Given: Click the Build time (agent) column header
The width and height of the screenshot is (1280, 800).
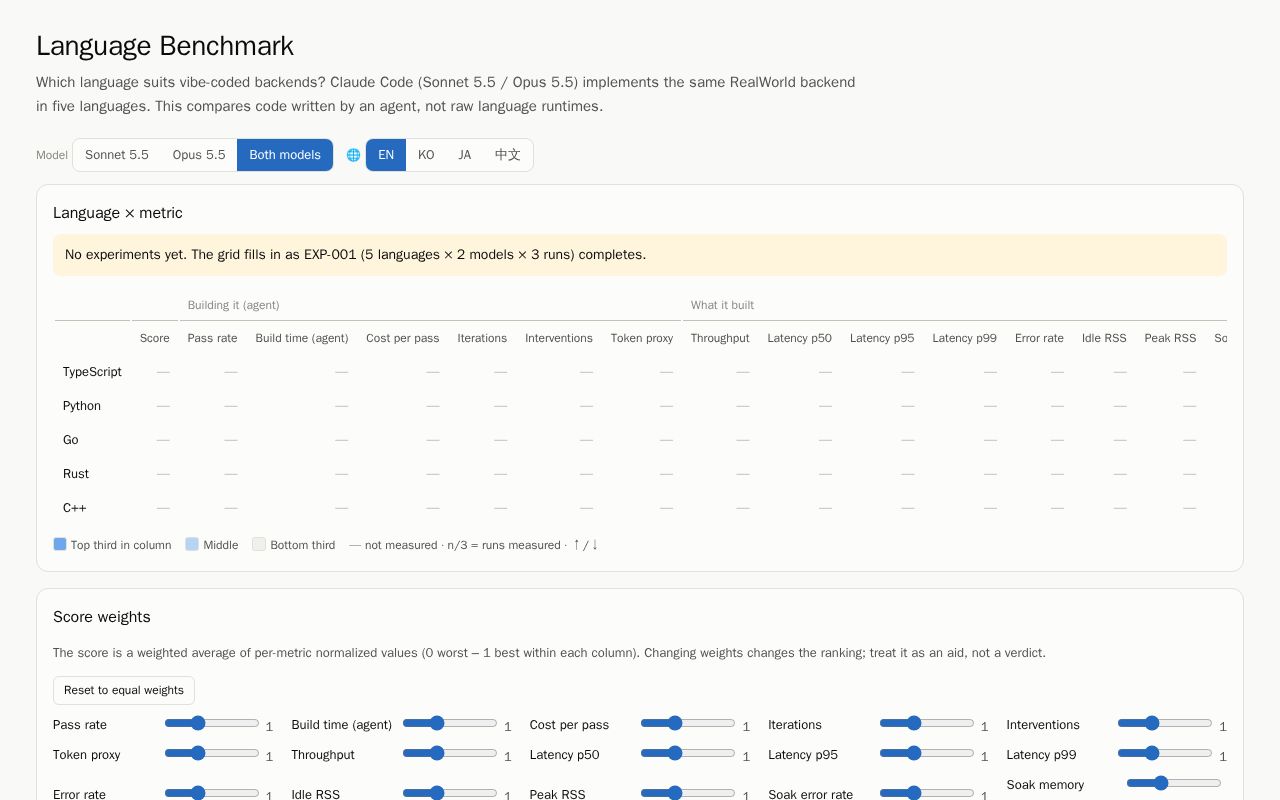Looking at the screenshot, I should 302,338.
